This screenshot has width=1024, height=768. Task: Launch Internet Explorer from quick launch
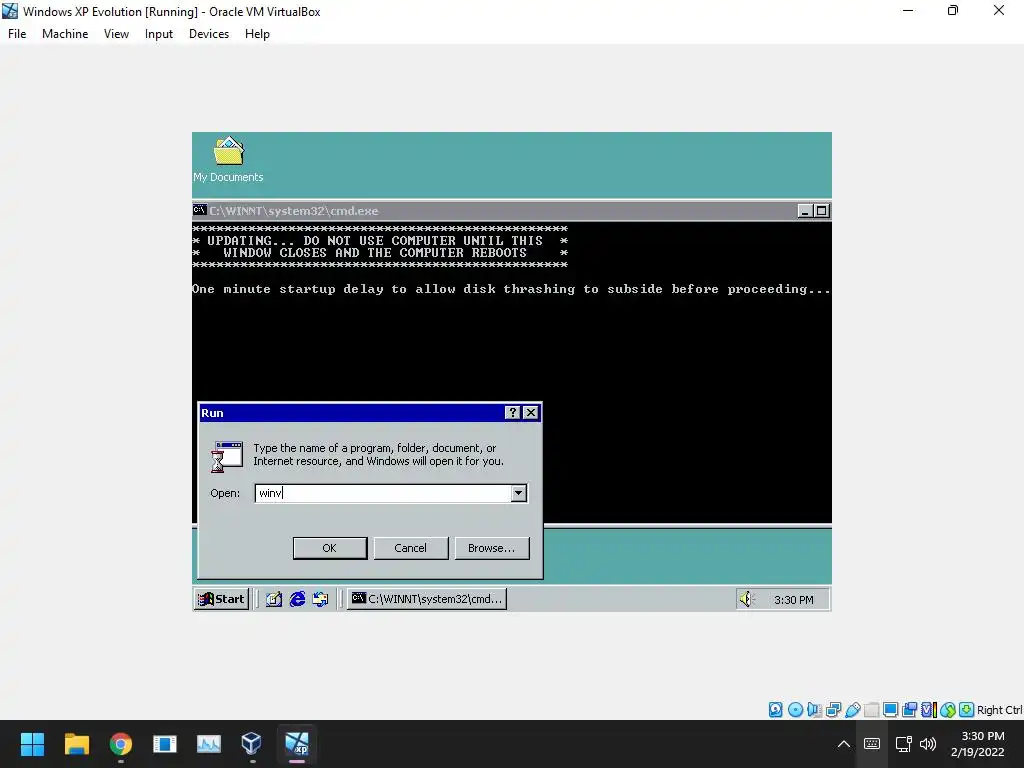297,599
